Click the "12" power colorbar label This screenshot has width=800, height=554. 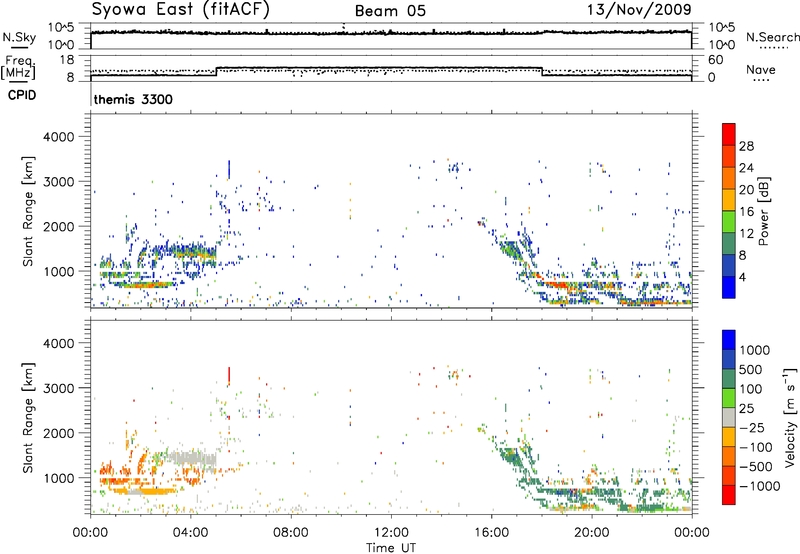click(x=746, y=234)
